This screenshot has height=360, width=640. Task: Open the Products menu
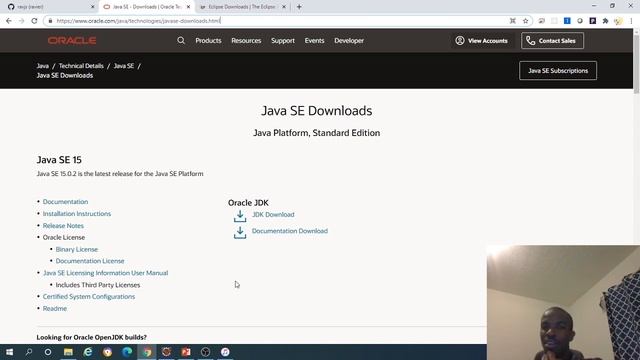pos(208,40)
